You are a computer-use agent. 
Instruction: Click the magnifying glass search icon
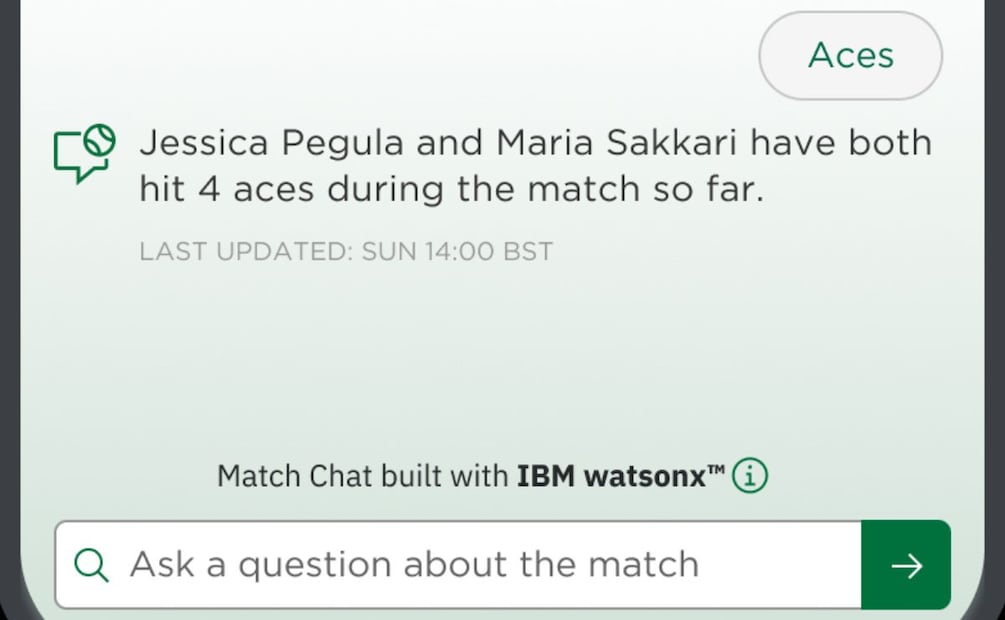(92, 565)
